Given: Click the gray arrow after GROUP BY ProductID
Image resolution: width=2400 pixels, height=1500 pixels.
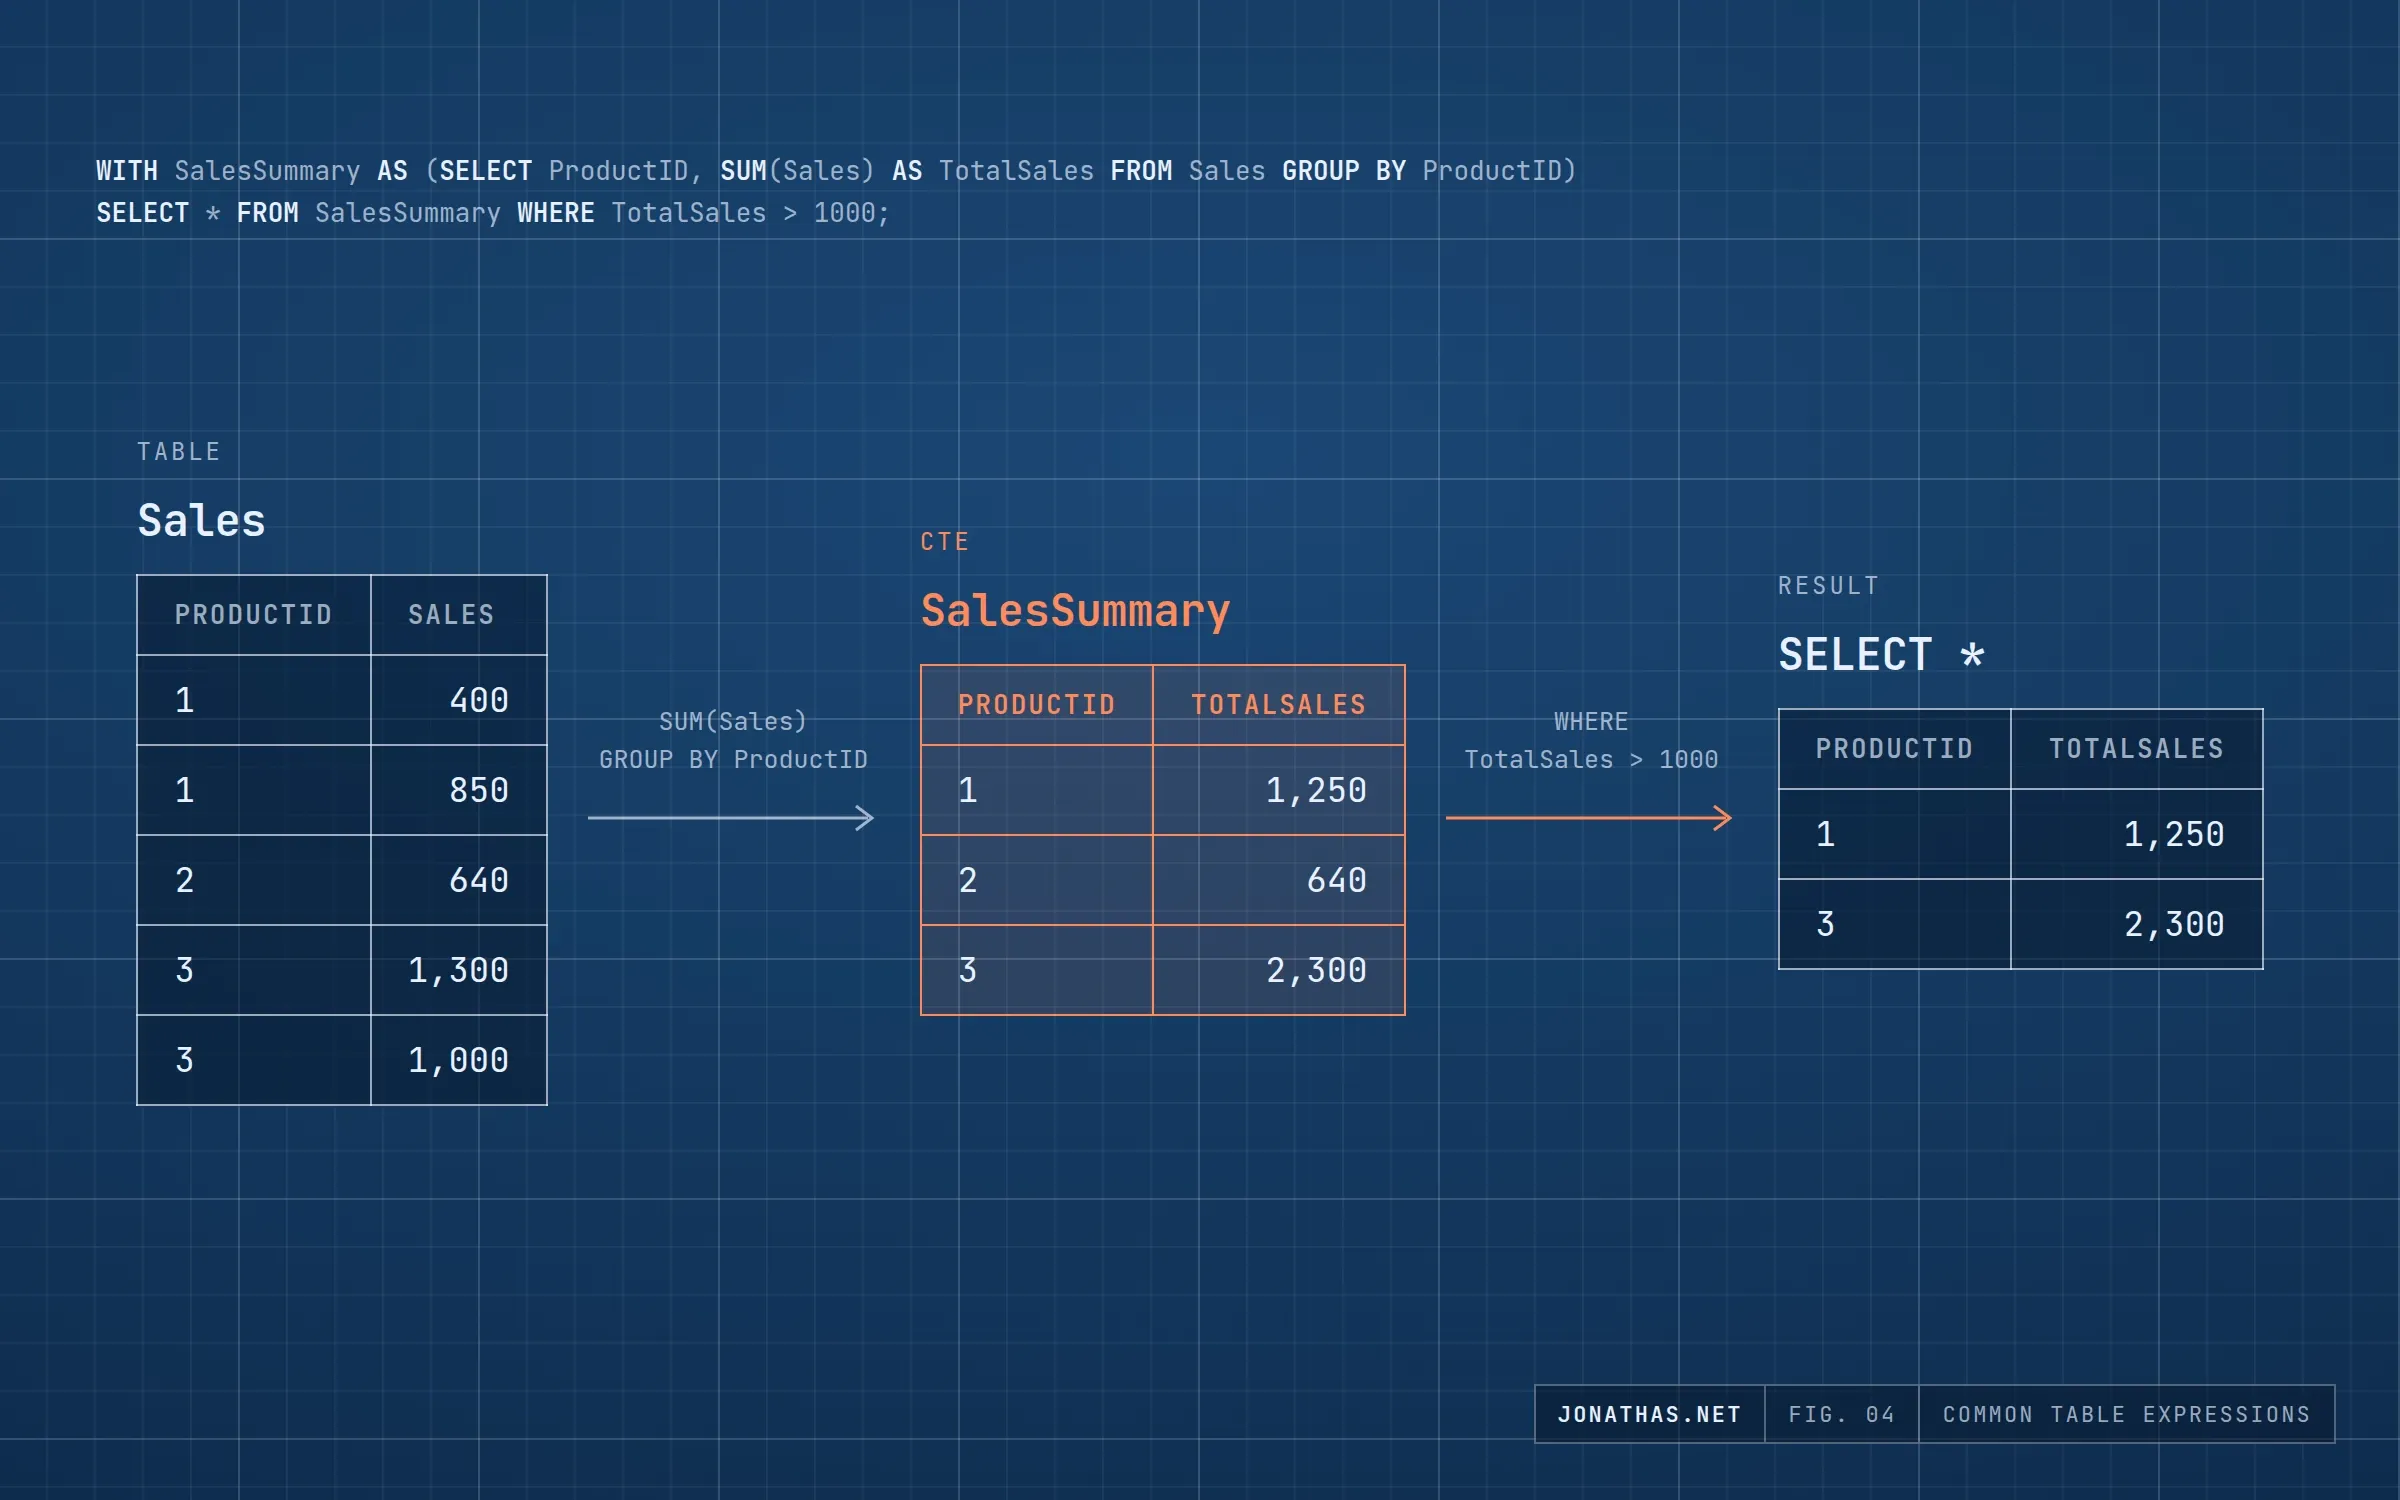Looking at the screenshot, I should pyautogui.click(x=731, y=818).
